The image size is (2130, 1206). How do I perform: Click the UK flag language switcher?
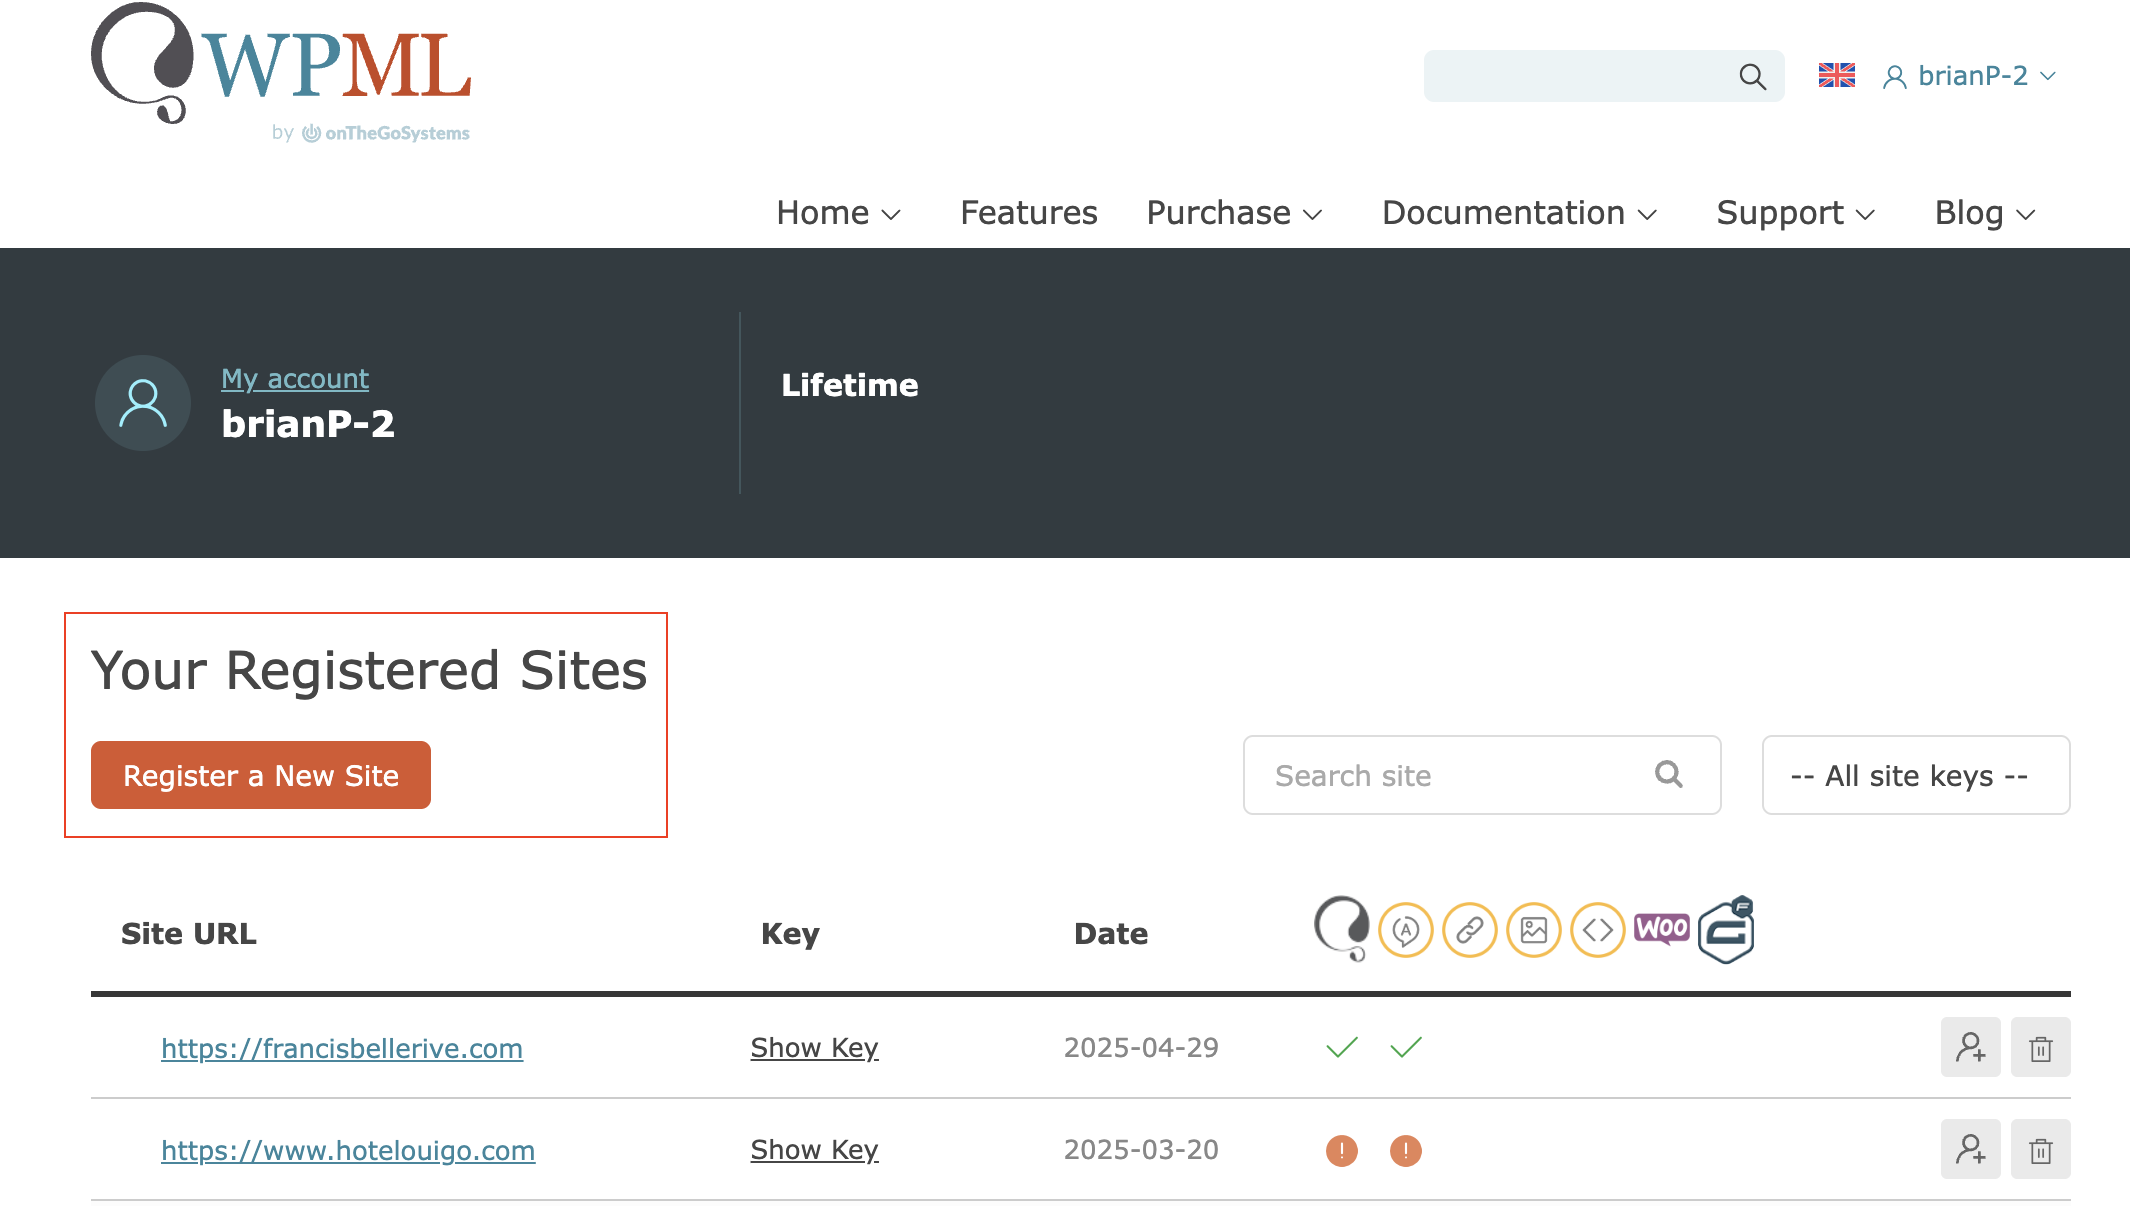point(1836,76)
